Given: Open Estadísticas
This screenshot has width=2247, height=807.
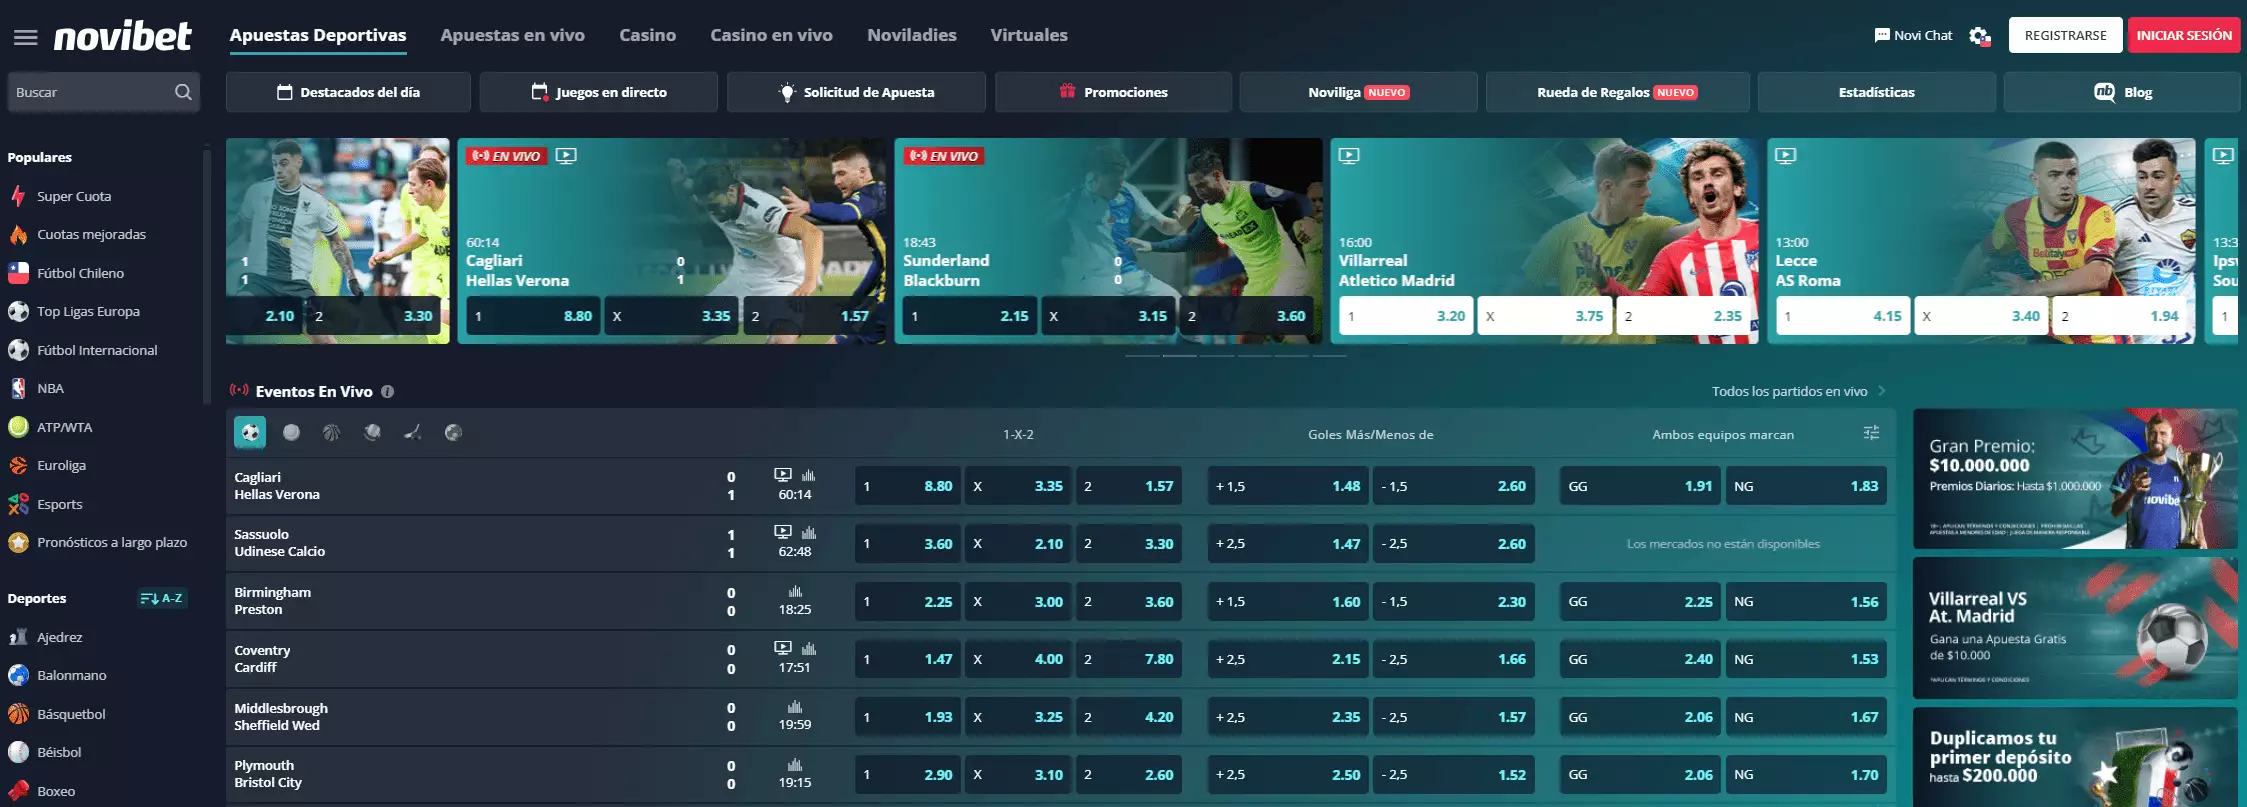Looking at the screenshot, I should point(1876,92).
